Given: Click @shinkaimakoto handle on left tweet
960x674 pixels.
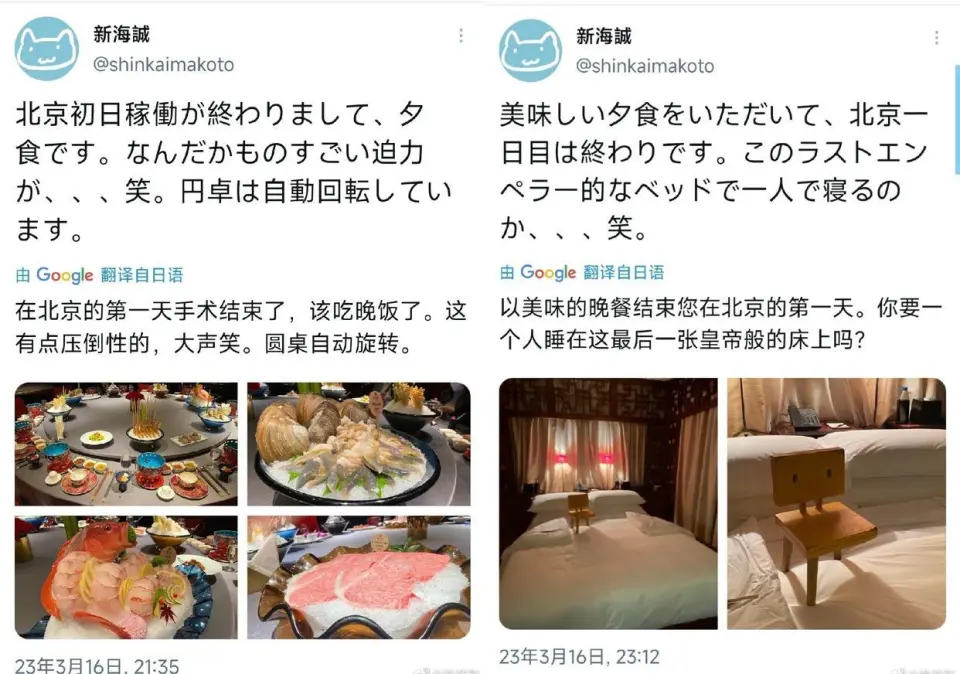Looking at the screenshot, I should (163, 64).
